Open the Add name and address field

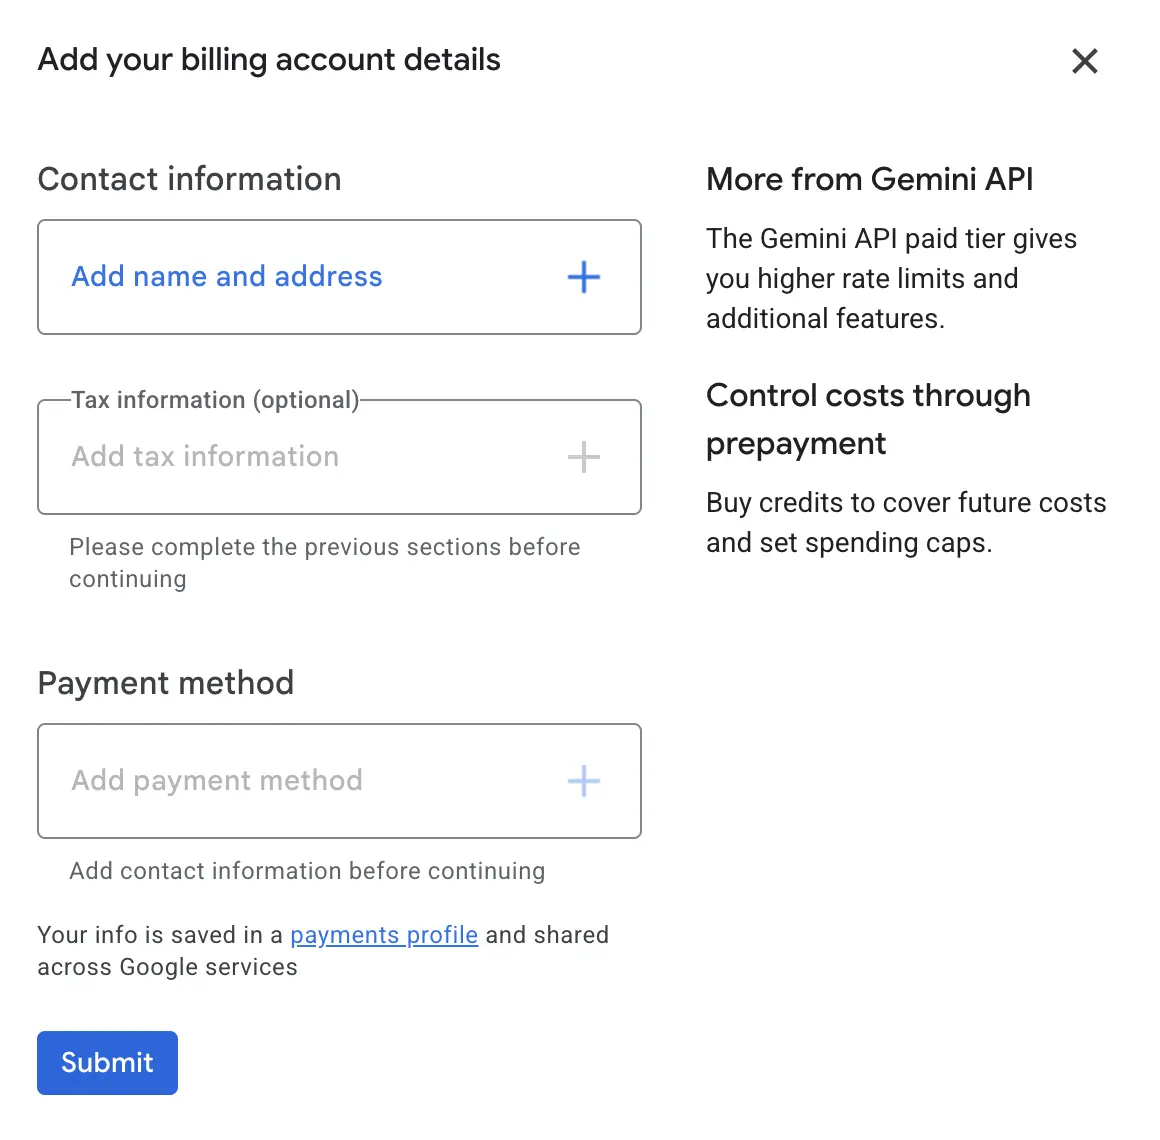340,277
